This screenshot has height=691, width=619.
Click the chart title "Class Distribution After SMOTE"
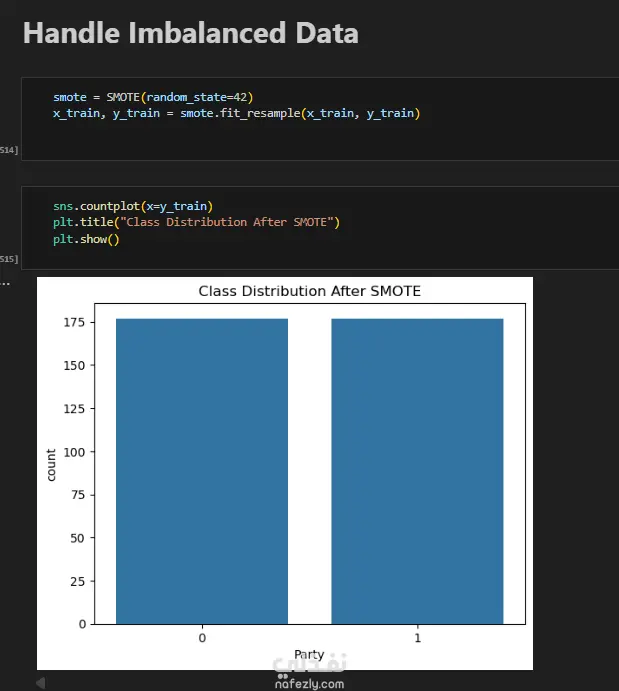310,292
